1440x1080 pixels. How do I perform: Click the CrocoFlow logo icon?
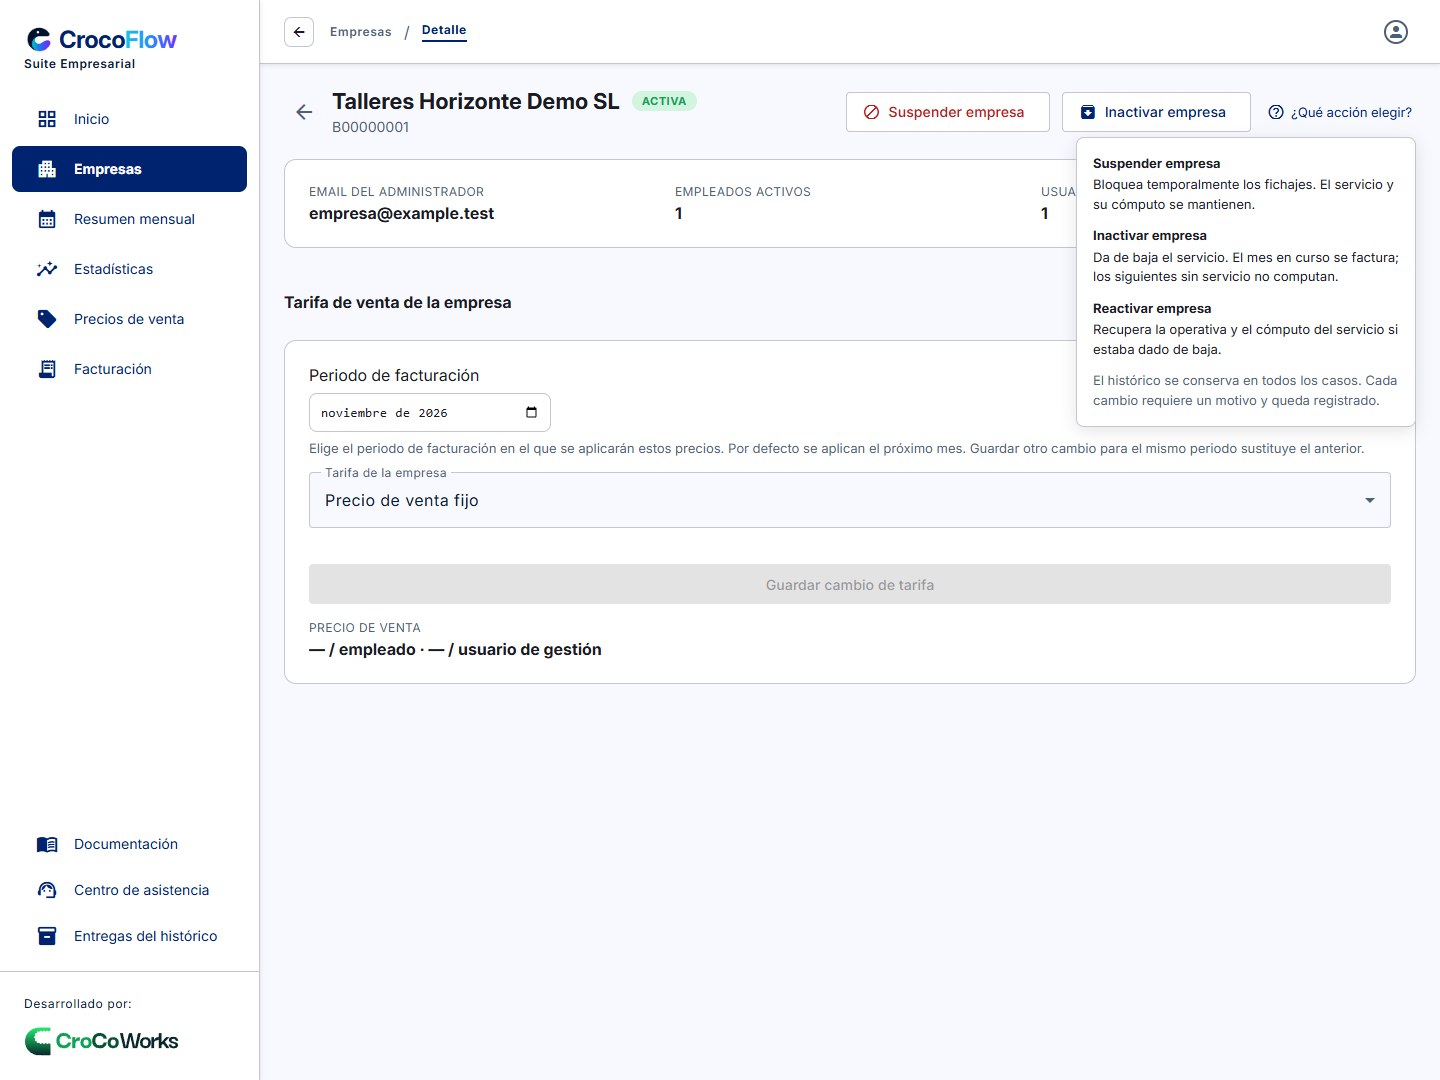click(39, 39)
